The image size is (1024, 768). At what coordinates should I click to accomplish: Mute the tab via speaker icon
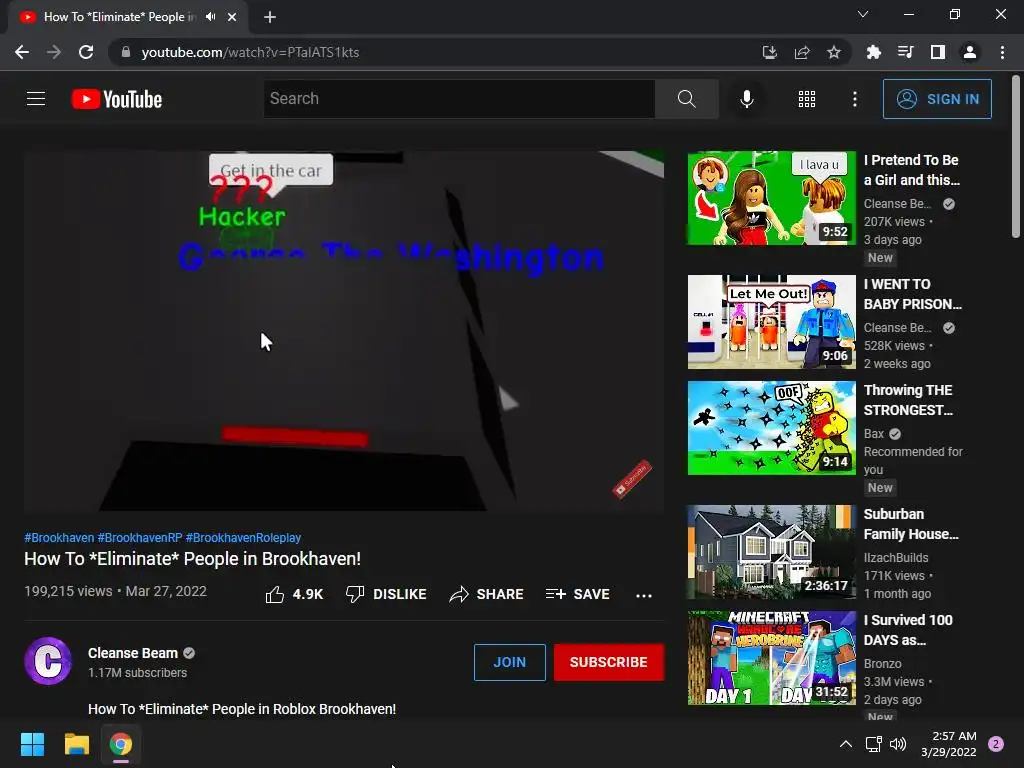point(210,17)
